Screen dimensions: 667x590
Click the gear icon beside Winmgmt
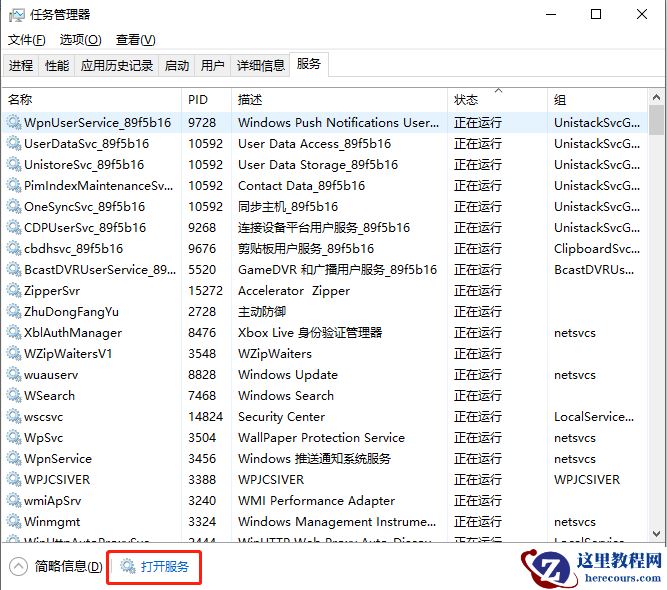[14, 522]
